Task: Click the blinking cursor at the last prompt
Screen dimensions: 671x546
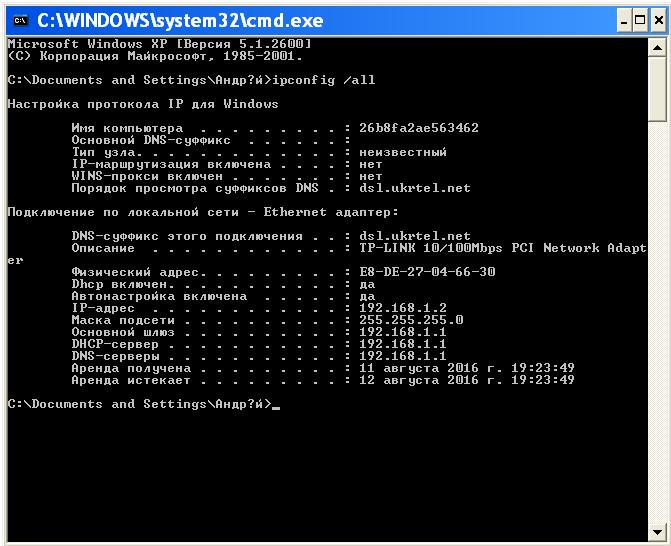Action: click(x=276, y=405)
